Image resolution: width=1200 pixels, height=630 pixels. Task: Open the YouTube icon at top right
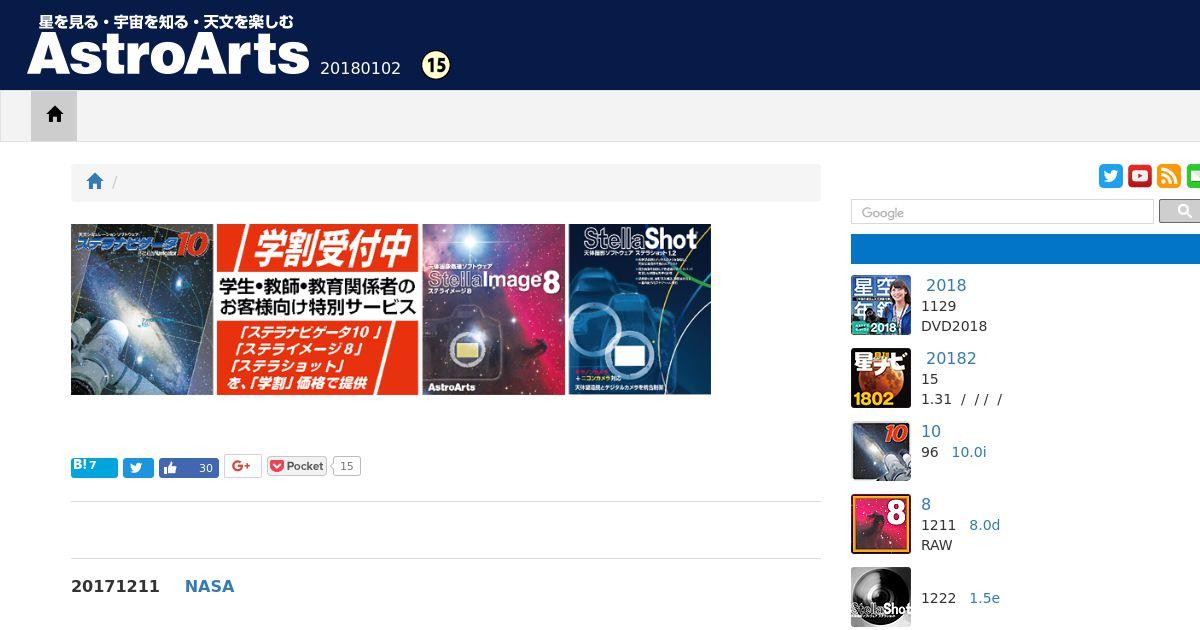(1140, 176)
